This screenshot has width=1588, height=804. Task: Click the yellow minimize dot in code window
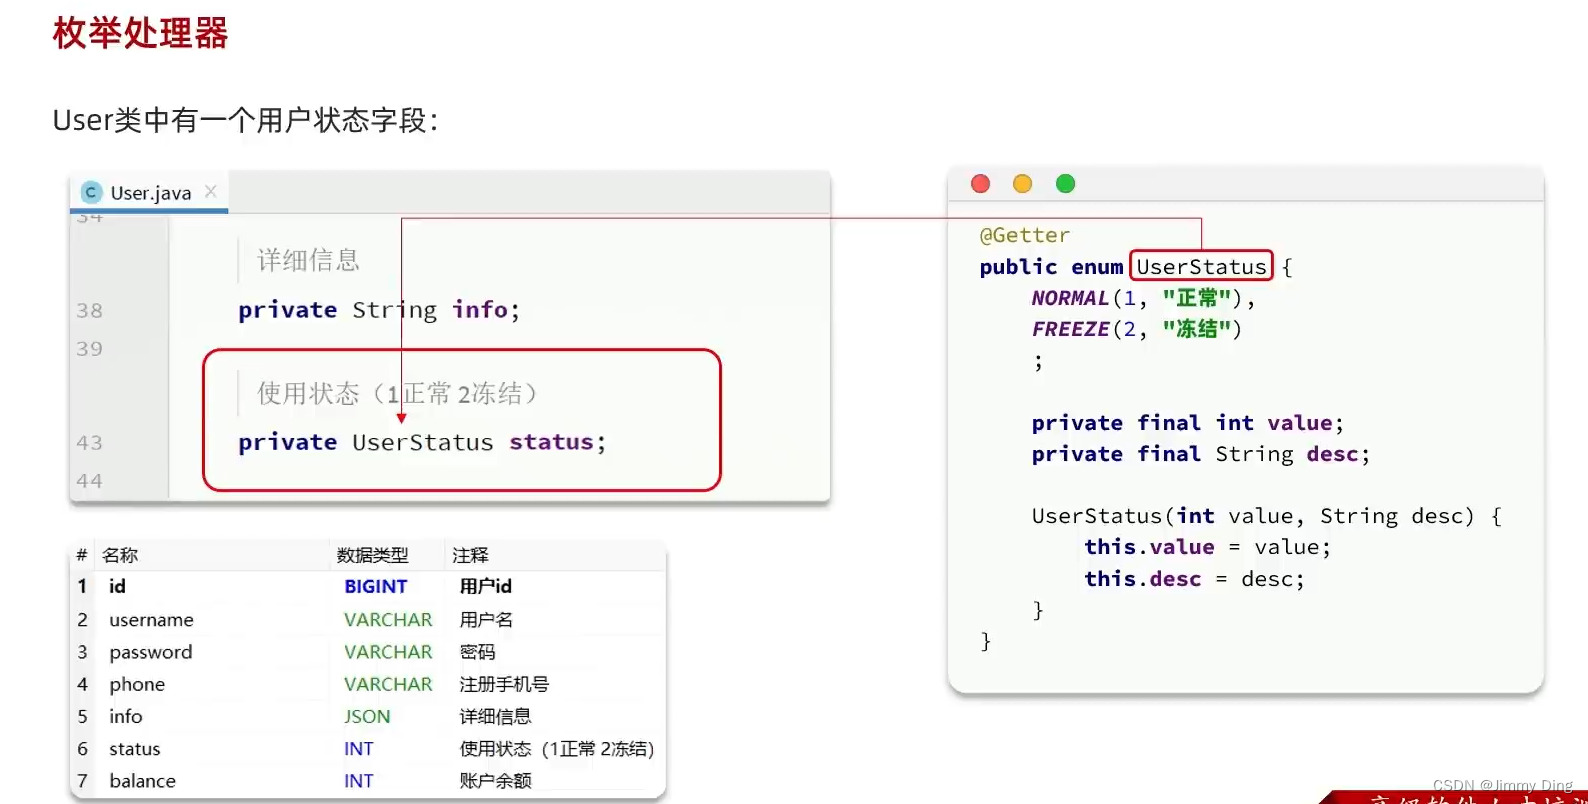1022,184
